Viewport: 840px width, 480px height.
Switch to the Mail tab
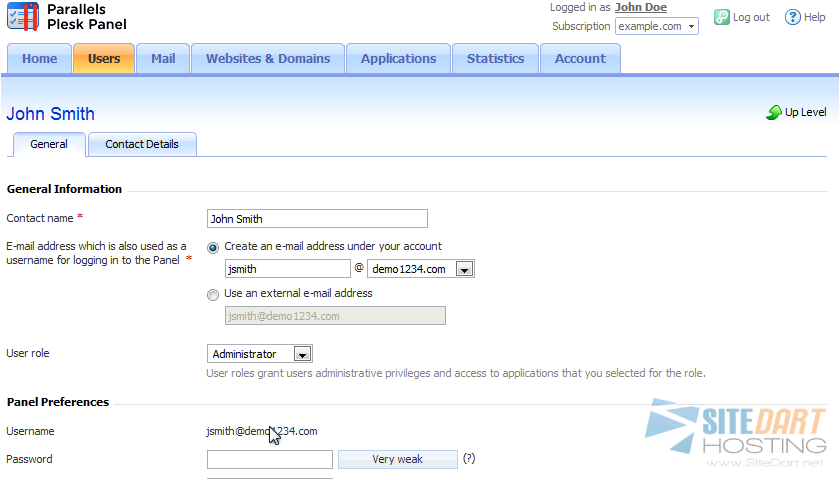tap(163, 58)
